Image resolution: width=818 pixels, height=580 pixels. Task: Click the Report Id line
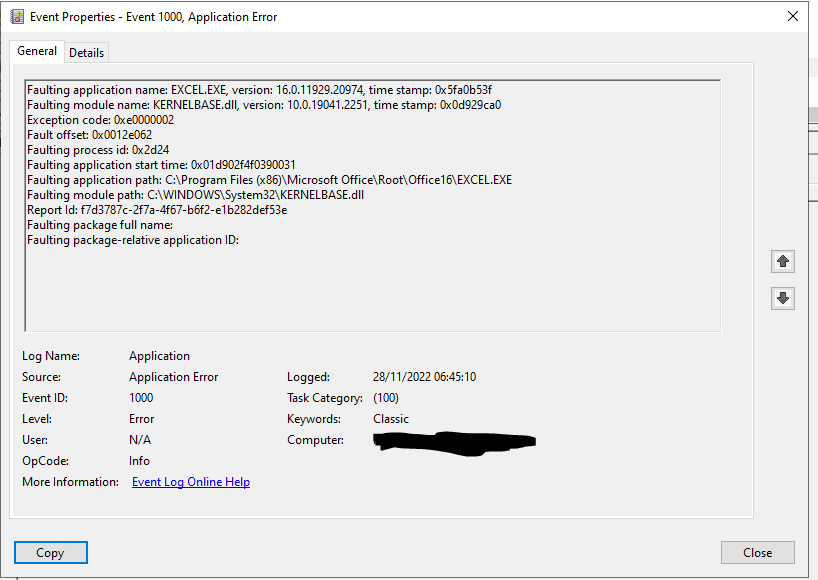[x=157, y=210]
